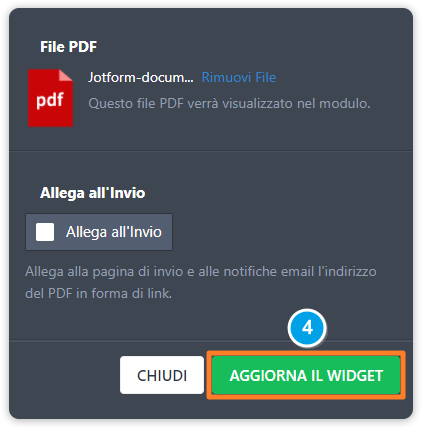Click the word AGGIORNA on the green button
The image size is (422, 429).
[x=268, y=376]
